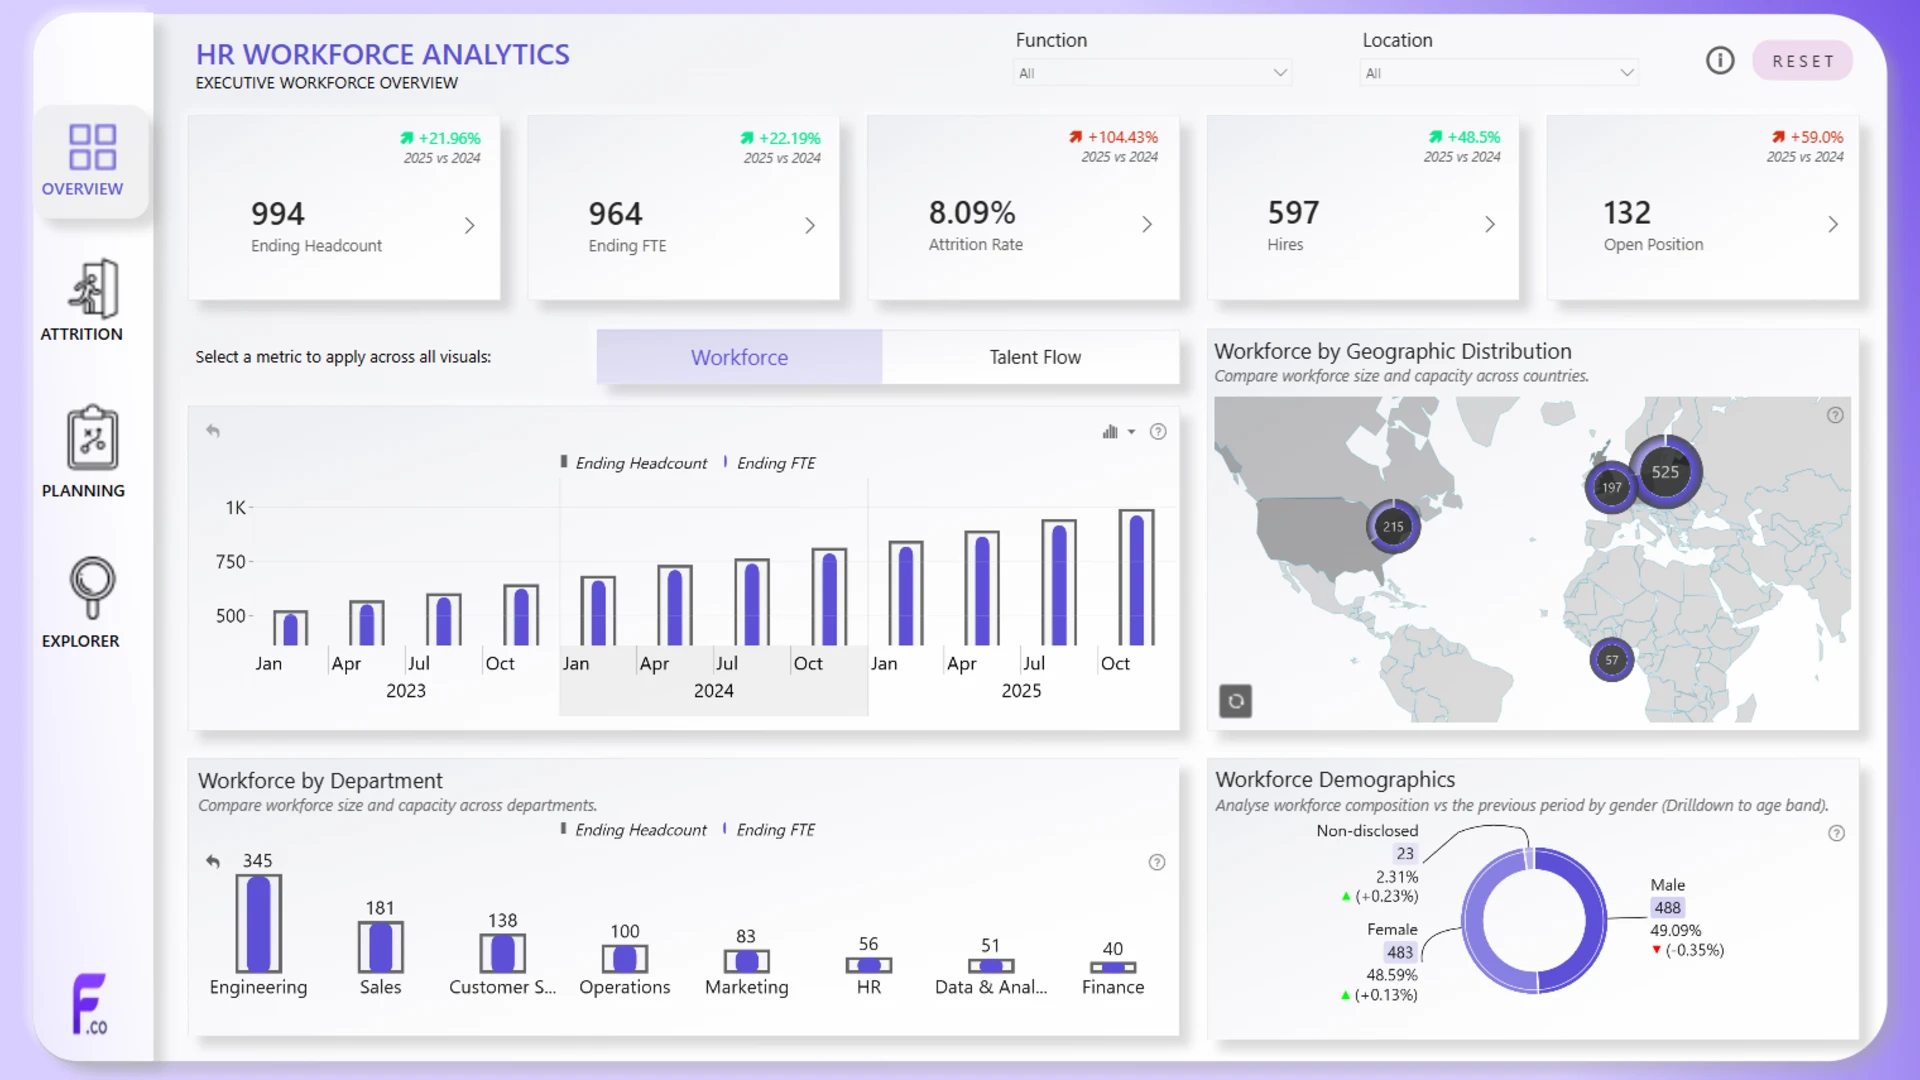Open the Workforce Demographics help icon
The image size is (1920, 1080).
tap(1836, 833)
